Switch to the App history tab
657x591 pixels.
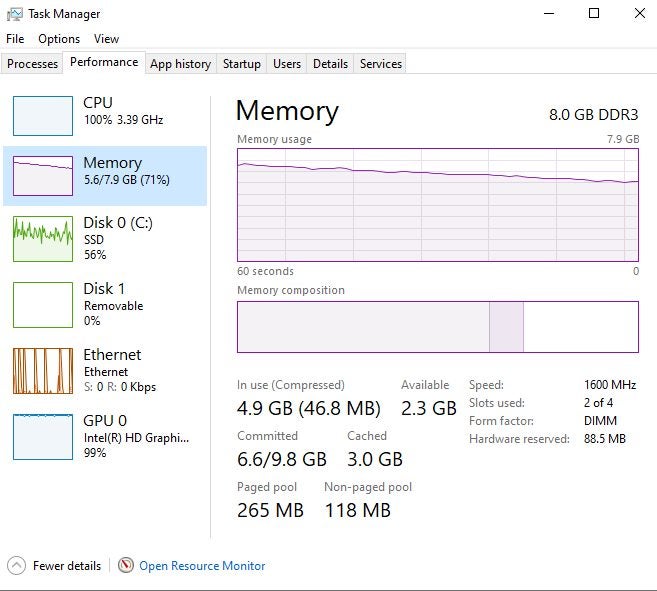click(x=181, y=64)
